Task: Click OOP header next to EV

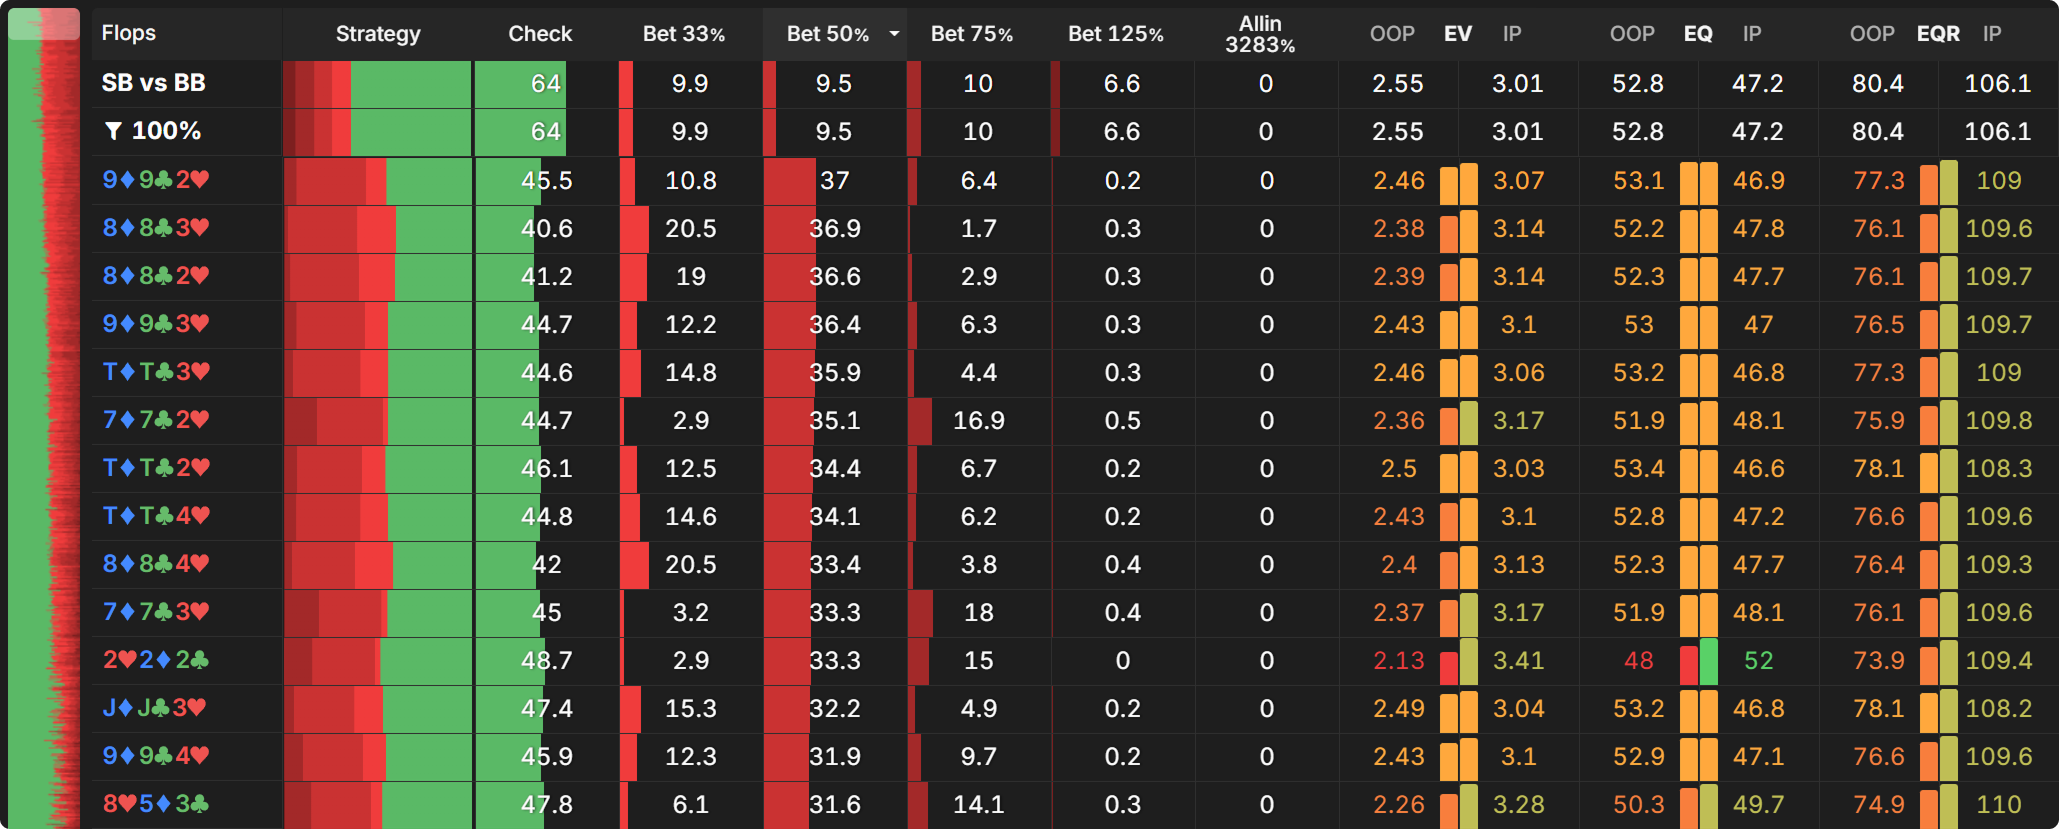Action: pyautogui.click(x=1392, y=34)
